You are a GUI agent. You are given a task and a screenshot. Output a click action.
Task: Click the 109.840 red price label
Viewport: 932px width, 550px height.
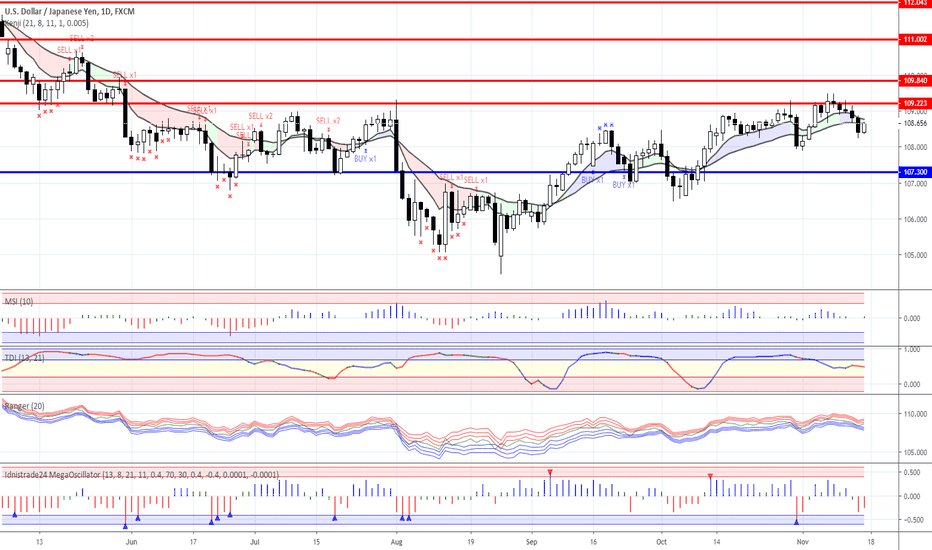click(915, 80)
